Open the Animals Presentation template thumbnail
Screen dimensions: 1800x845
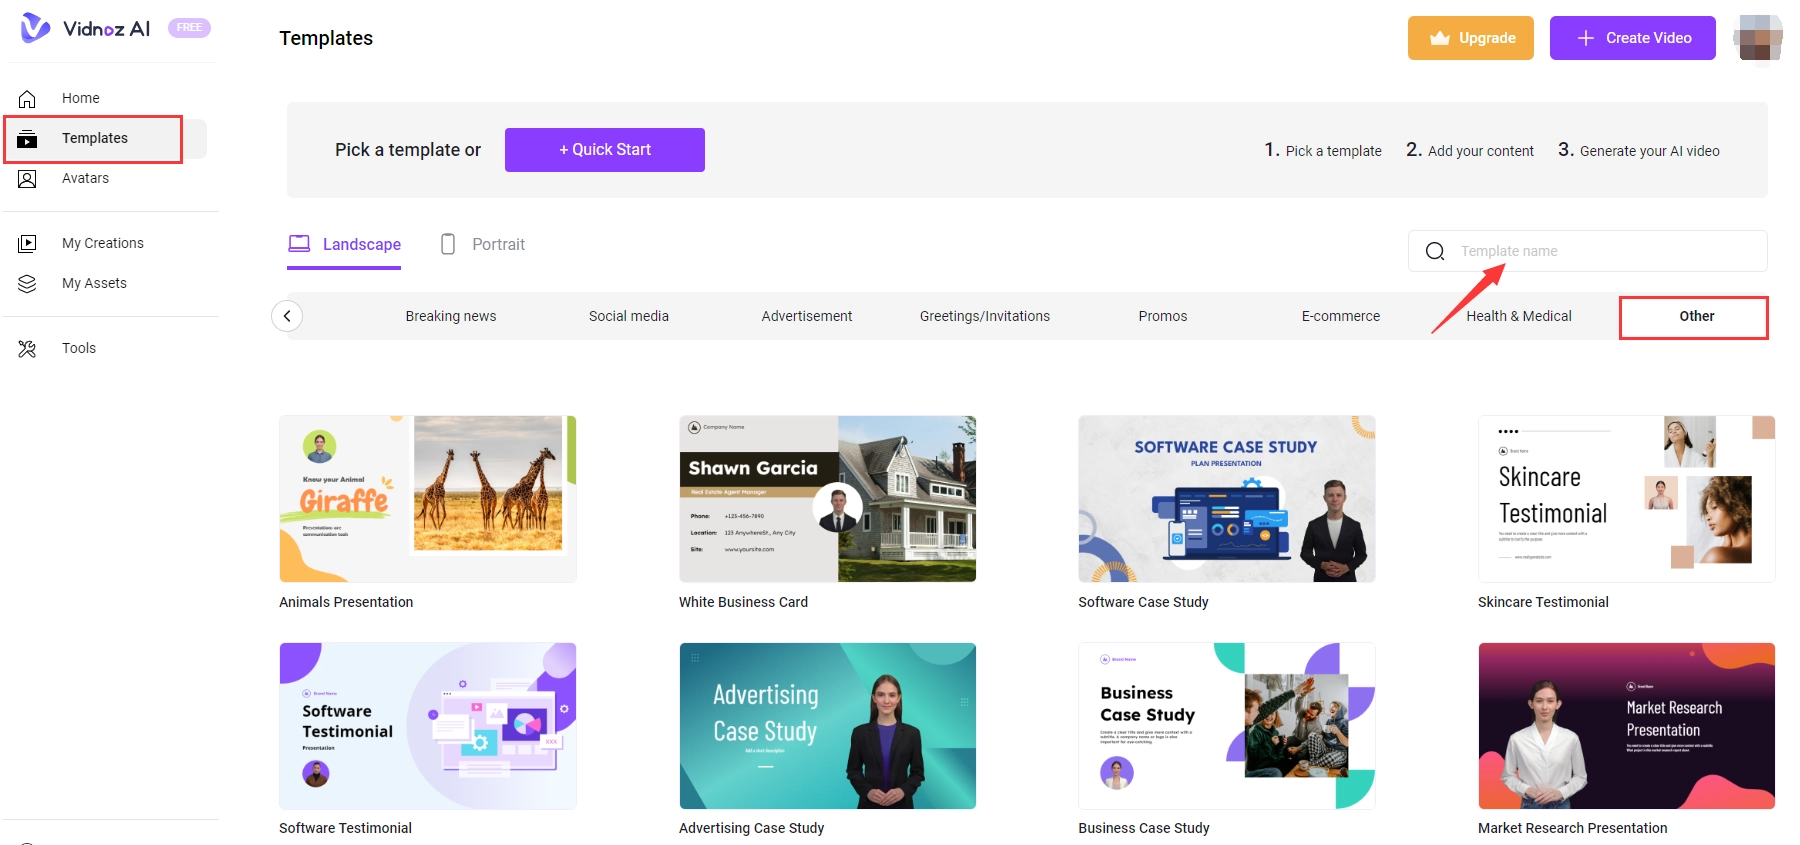pos(428,499)
